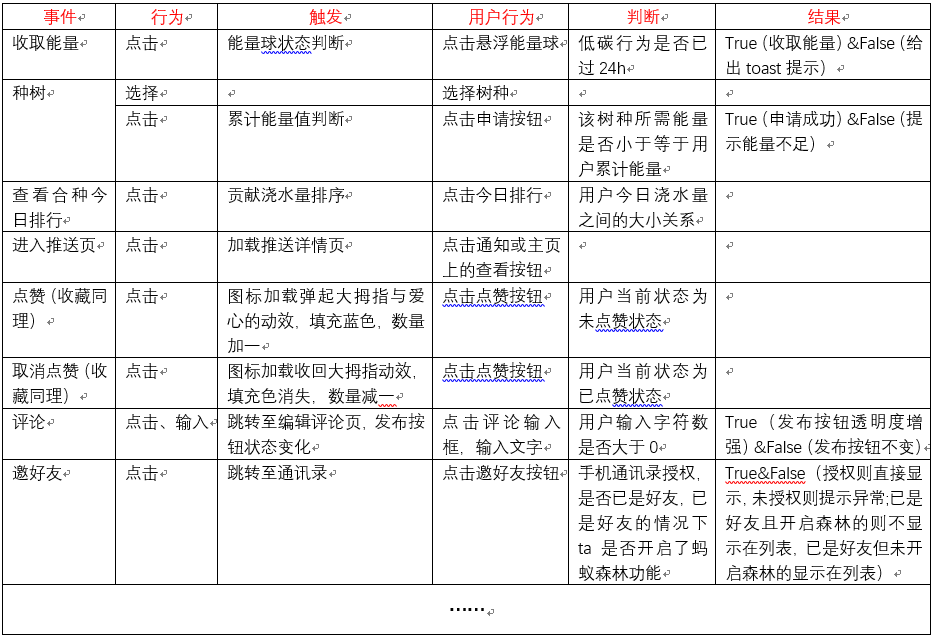Click the 贡献浇水量排序 cell
This screenshot has height=637, width=933.
(x=286, y=195)
